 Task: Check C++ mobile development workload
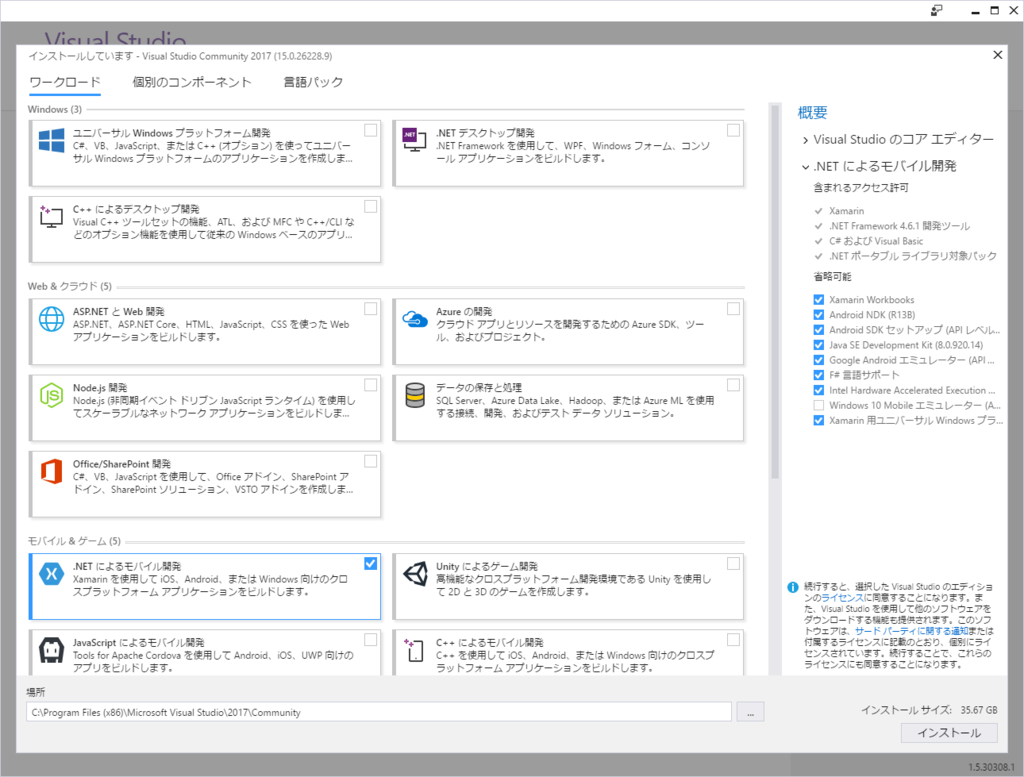[733, 640]
